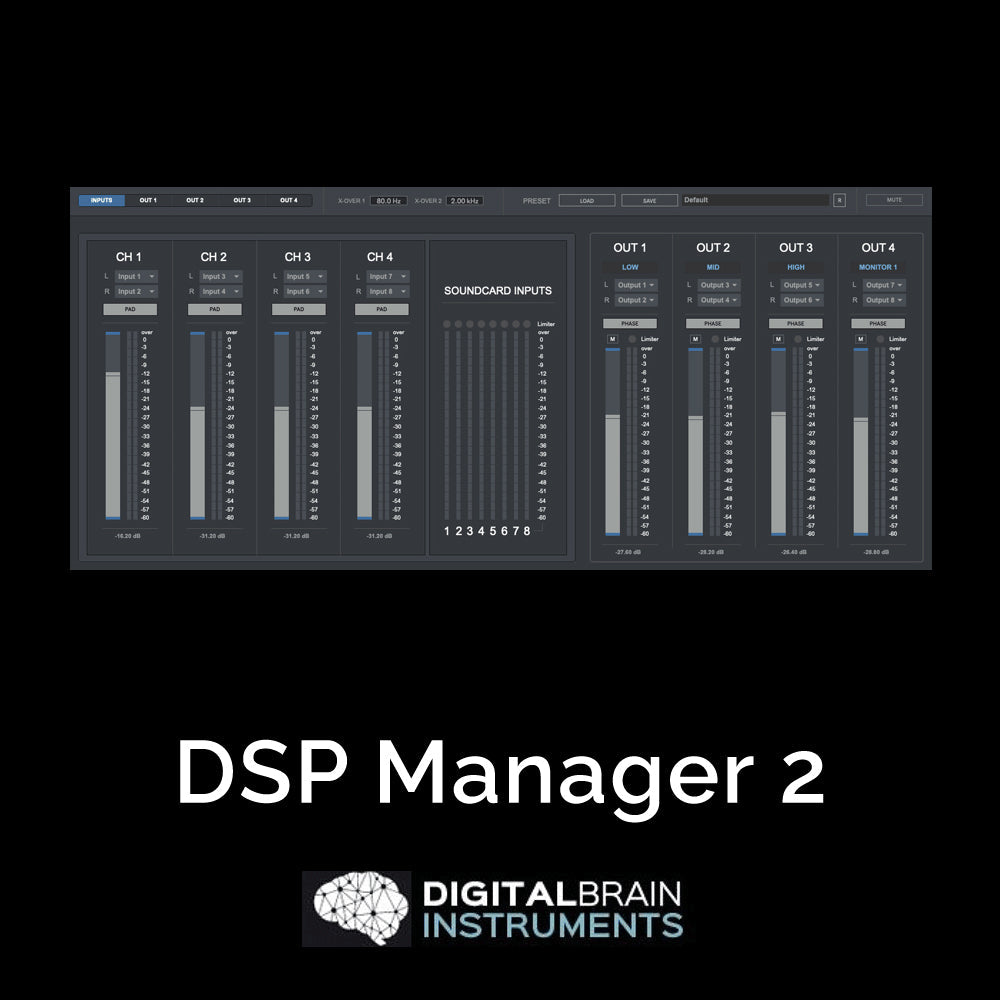Enable the PAD on CH 3
This screenshot has width=1000, height=1000.
pyautogui.click(x=298, y=309)
